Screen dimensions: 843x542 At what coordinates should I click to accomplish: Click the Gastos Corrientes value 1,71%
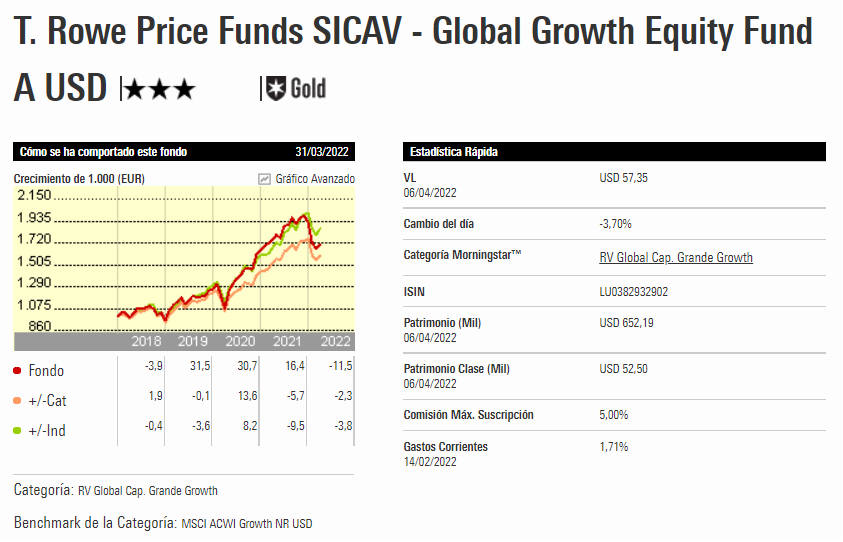click(x=613, y=447)
